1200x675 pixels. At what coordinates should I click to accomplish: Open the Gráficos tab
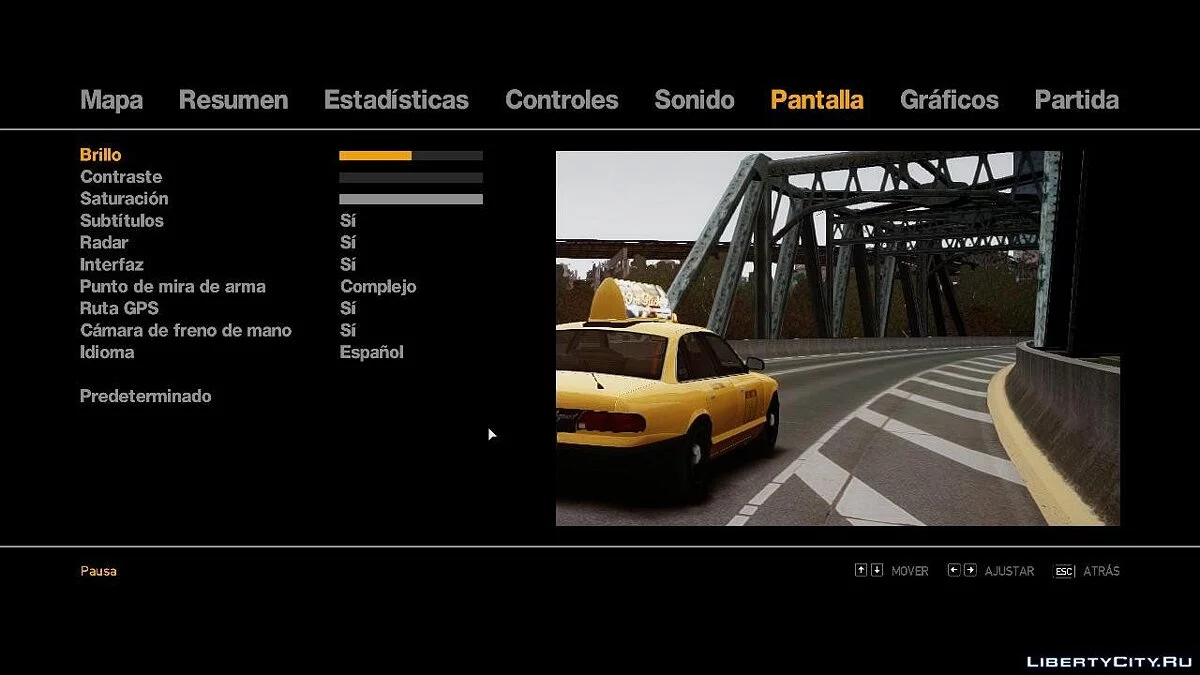click(x=949, y=100)
